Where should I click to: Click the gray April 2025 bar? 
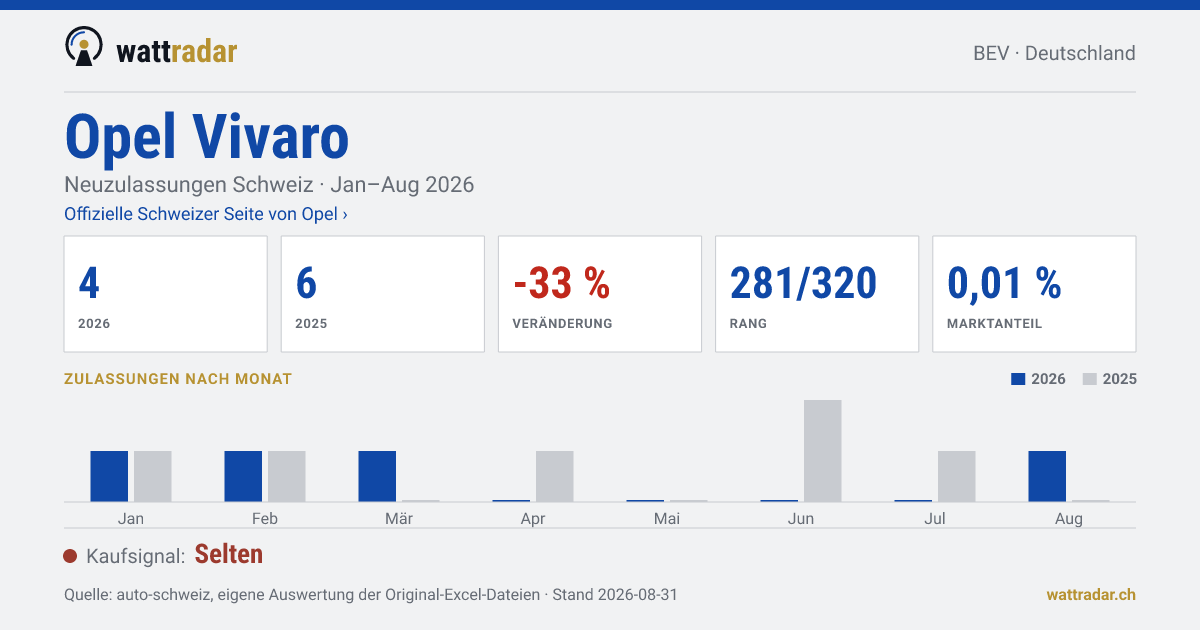pyautogui.click(x=555, y=476)
